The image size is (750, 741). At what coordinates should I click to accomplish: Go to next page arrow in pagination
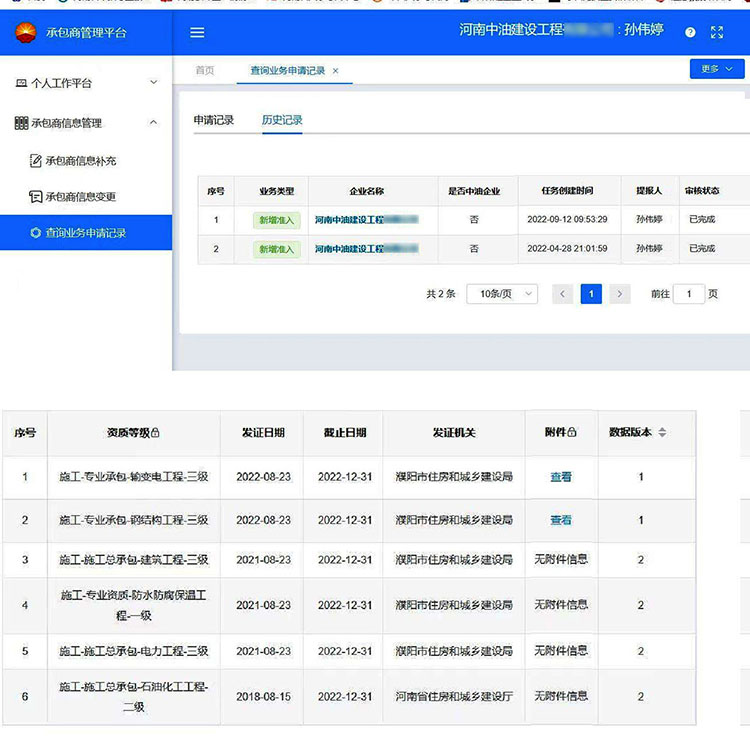620,294
